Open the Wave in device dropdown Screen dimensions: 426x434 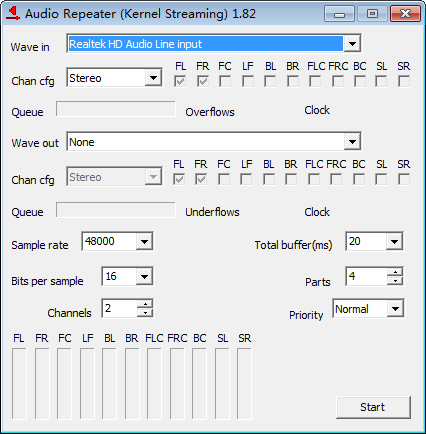click(x=352, y=44)
